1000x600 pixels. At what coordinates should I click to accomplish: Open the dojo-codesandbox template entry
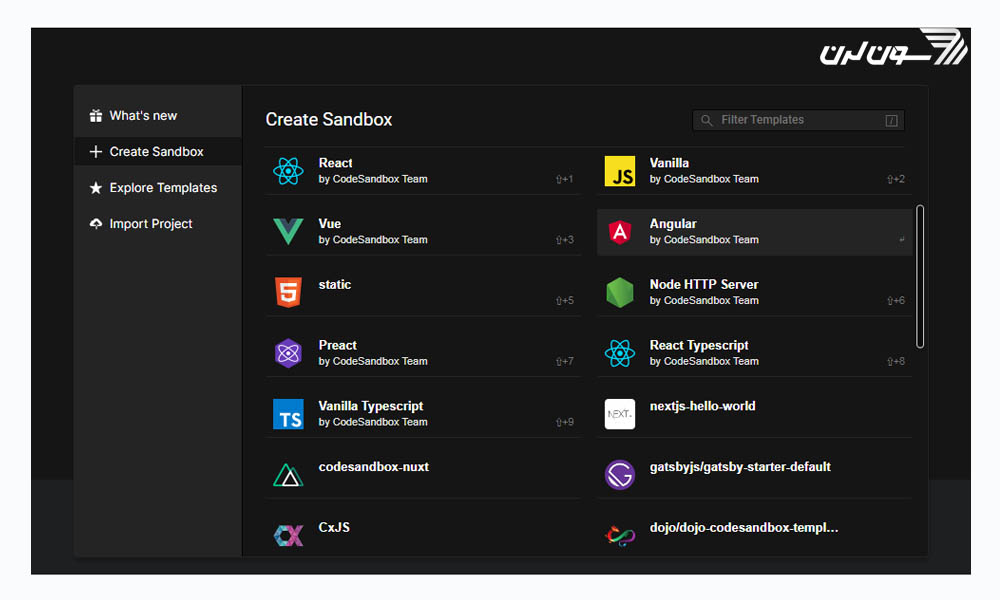743,528
